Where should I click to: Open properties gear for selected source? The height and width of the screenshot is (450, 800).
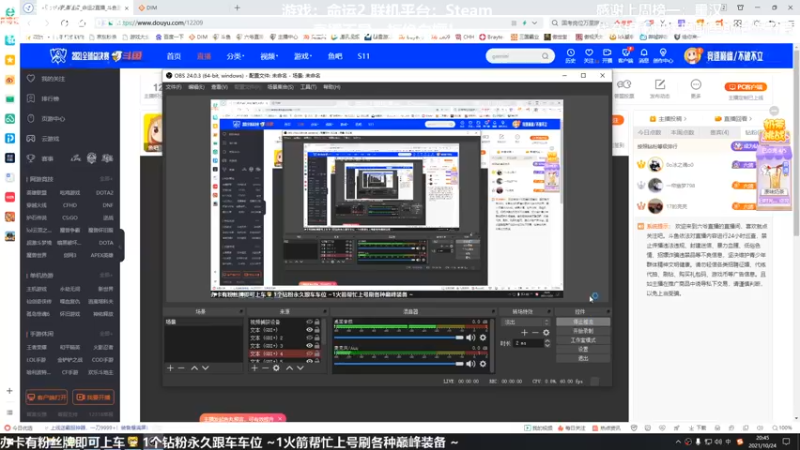(x=276, y=368)
